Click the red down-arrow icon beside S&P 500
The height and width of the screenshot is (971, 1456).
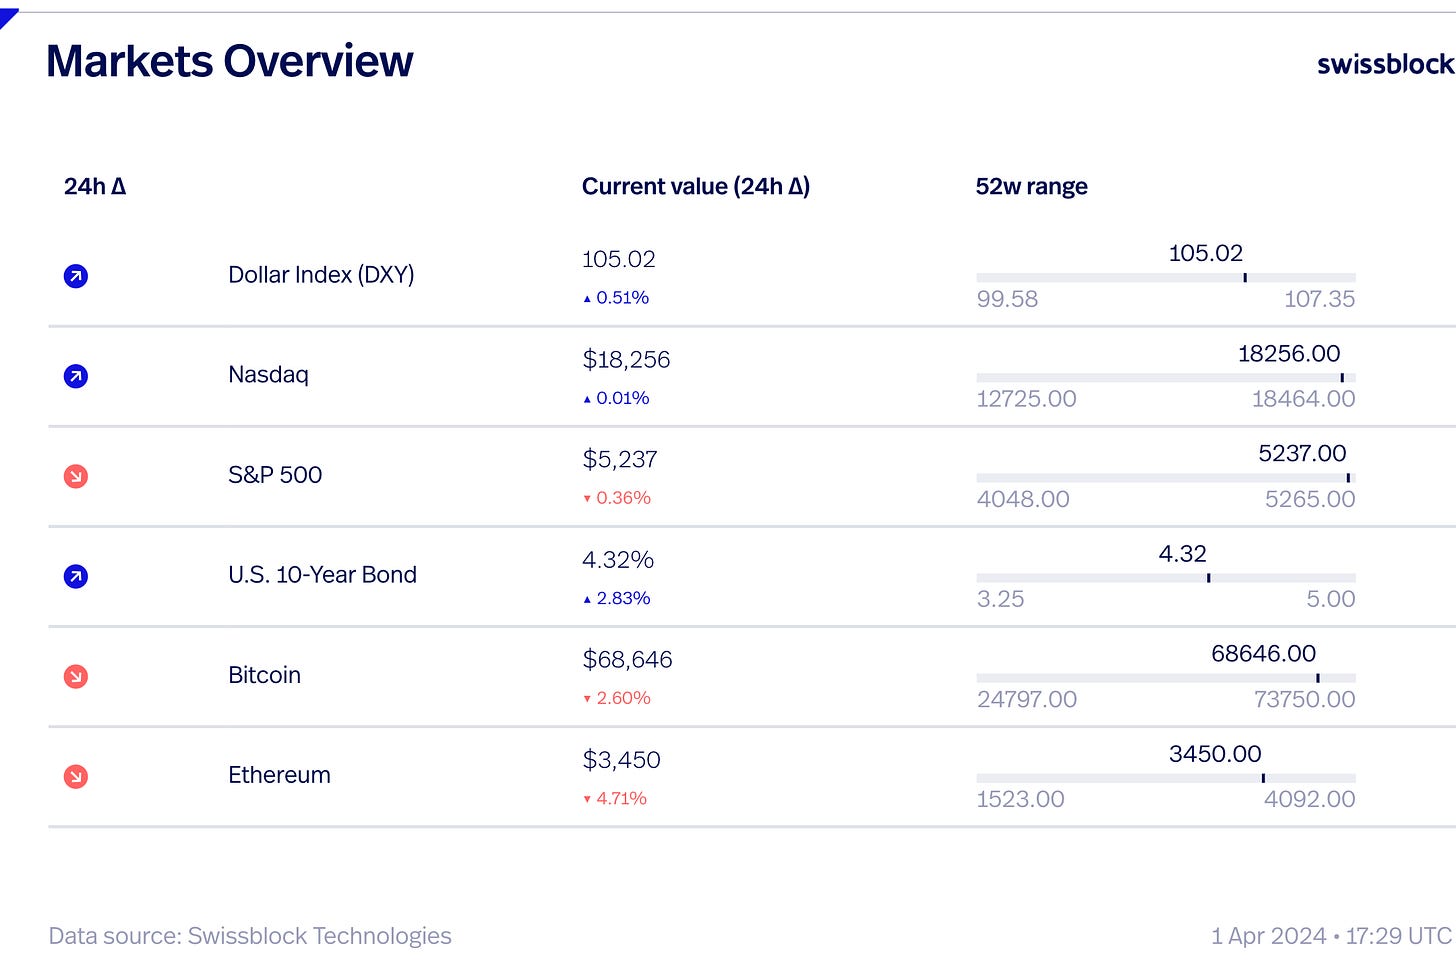coord(76,476)
